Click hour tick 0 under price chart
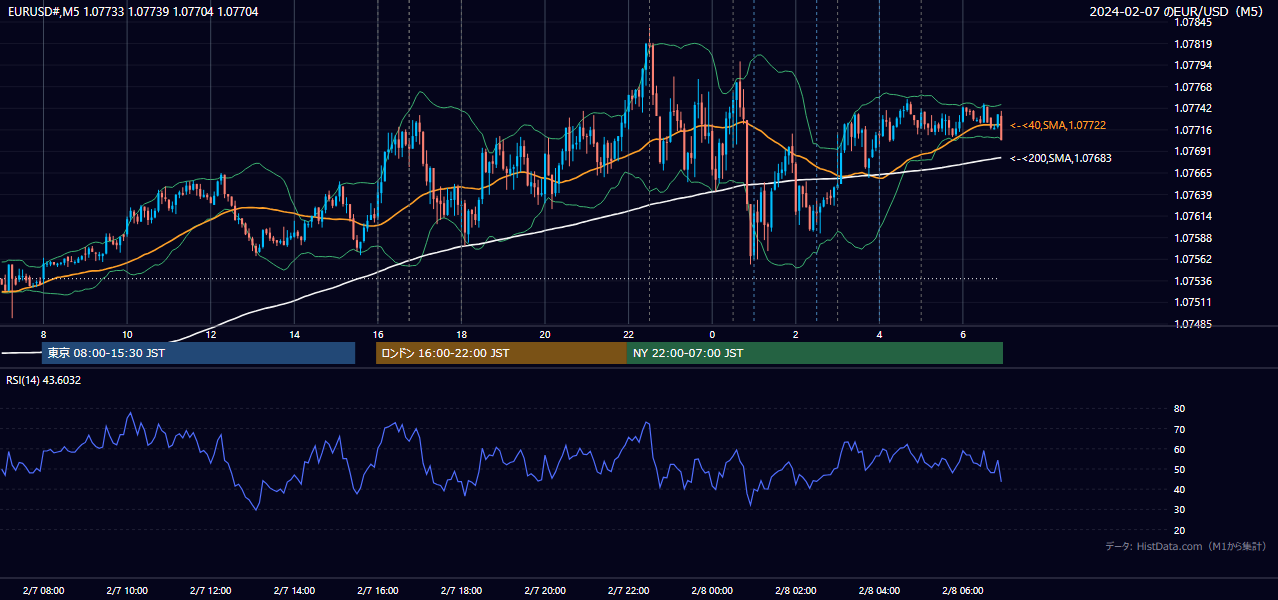This screenshot has width=1278, height=600. [x=712, y=334]
